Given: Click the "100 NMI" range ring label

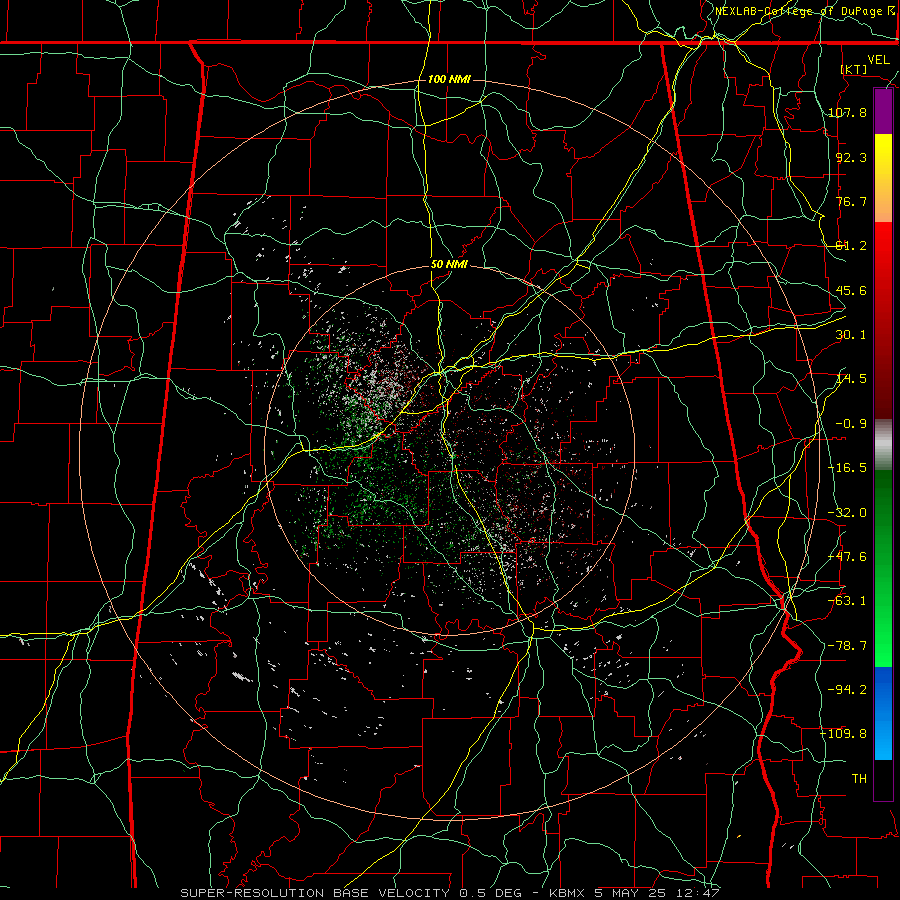Looking at the screenshot, I should point(449,79).
